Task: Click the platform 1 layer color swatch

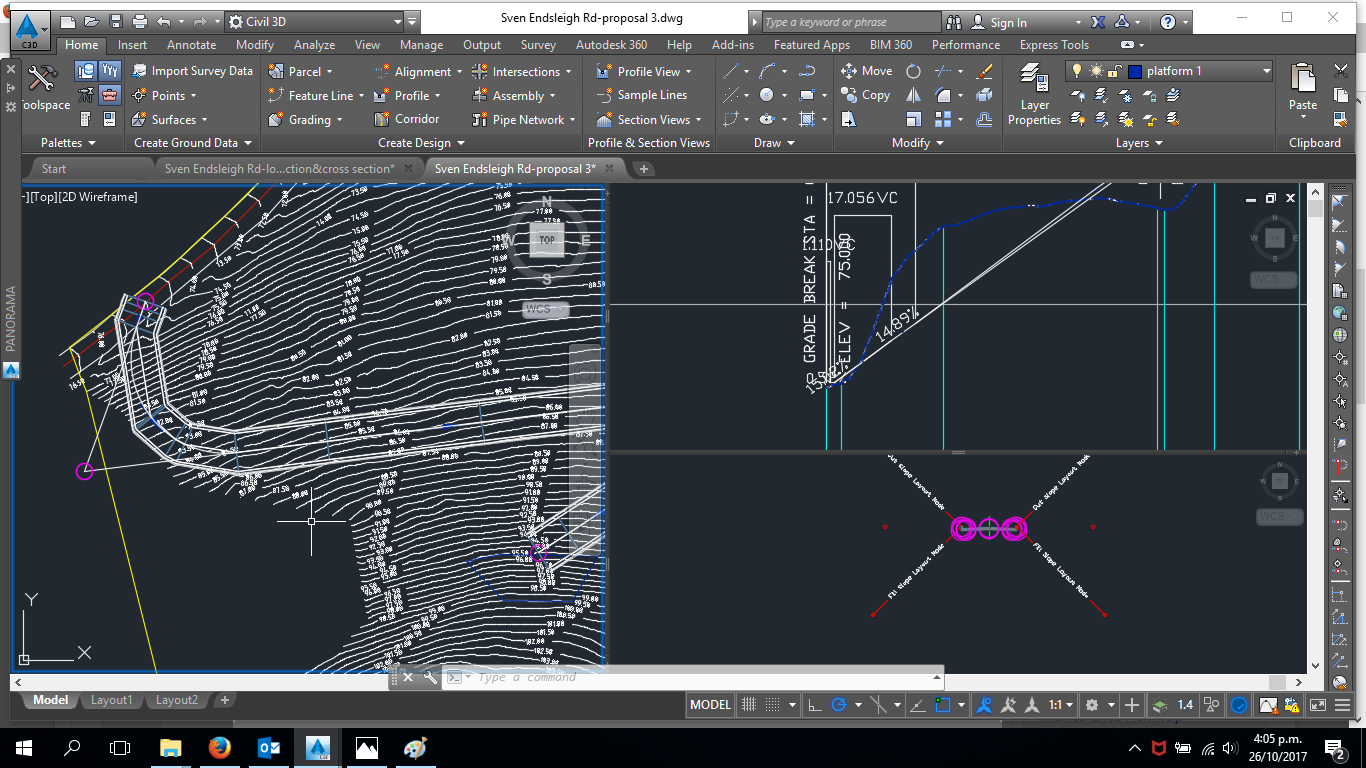Action: (1134, 71)
